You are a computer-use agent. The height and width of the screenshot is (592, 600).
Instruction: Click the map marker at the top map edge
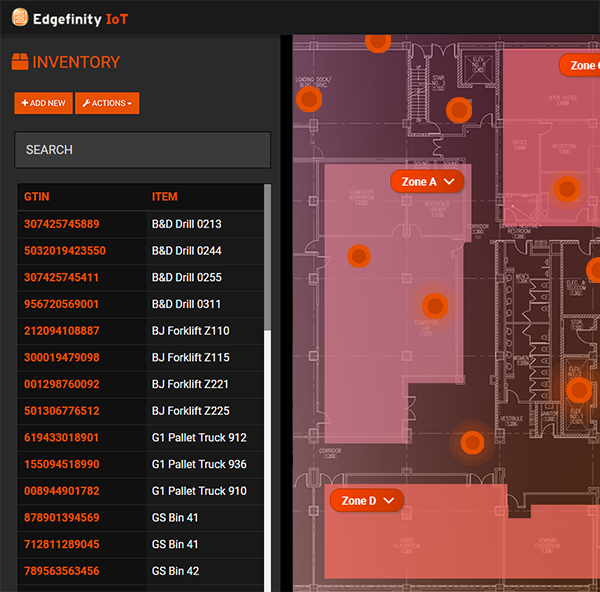pos(378,41)
